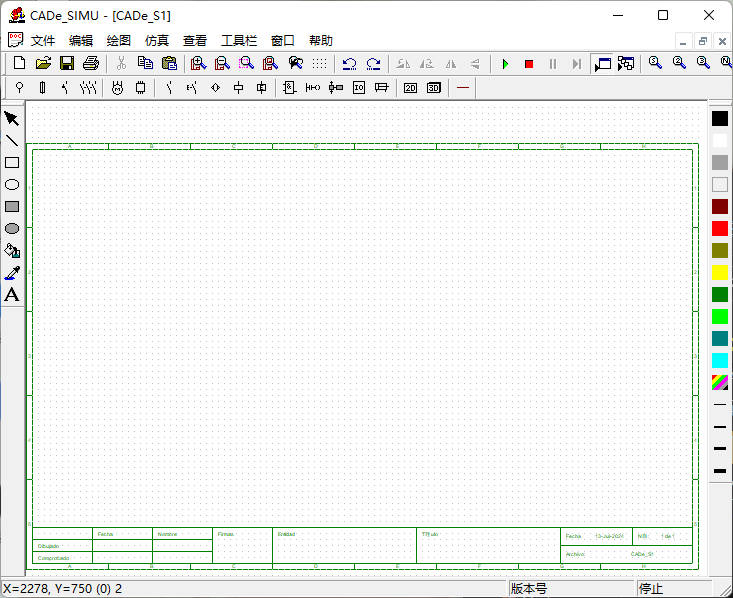Select the text tool (letter A)
The width and height of the screenshot is (733, 598).
tap(12, 295)
